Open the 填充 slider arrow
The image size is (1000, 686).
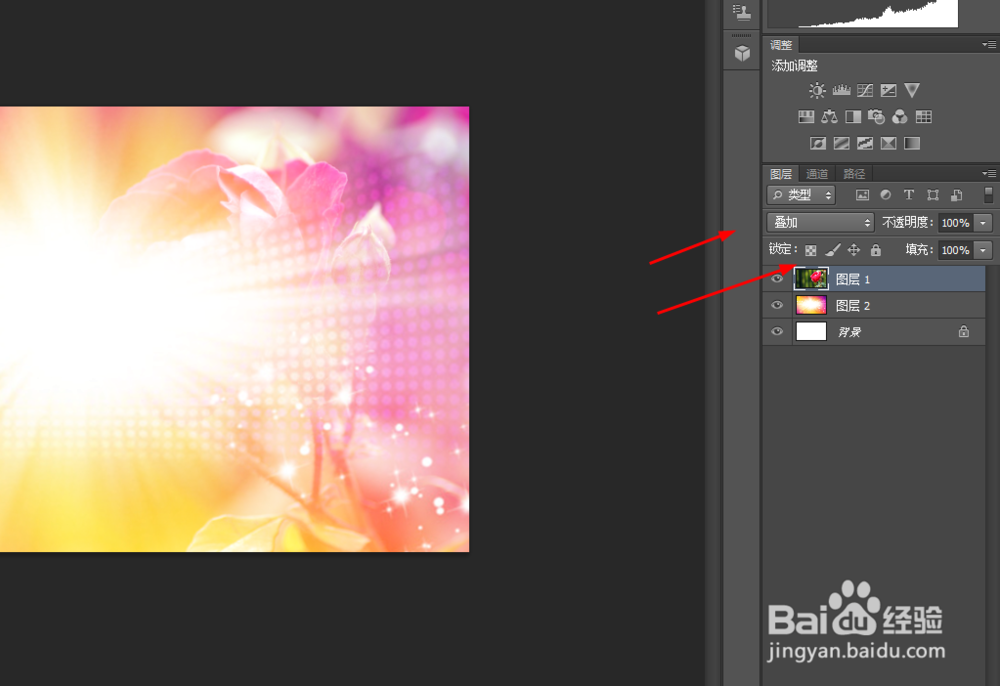(x=983, y=250)
